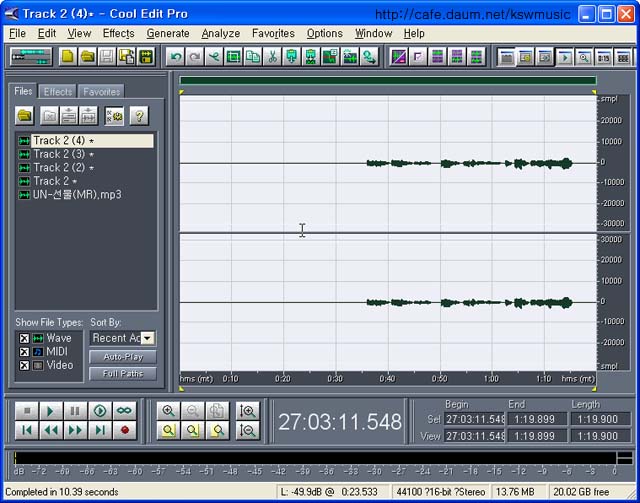This screenshot has width=640, height=503.
Task: Click the Fast Forward transport button
Action: 76,430
